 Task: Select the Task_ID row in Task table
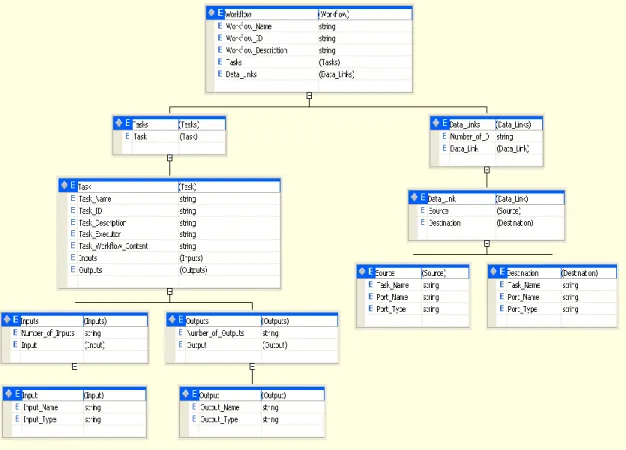point(174,211)
